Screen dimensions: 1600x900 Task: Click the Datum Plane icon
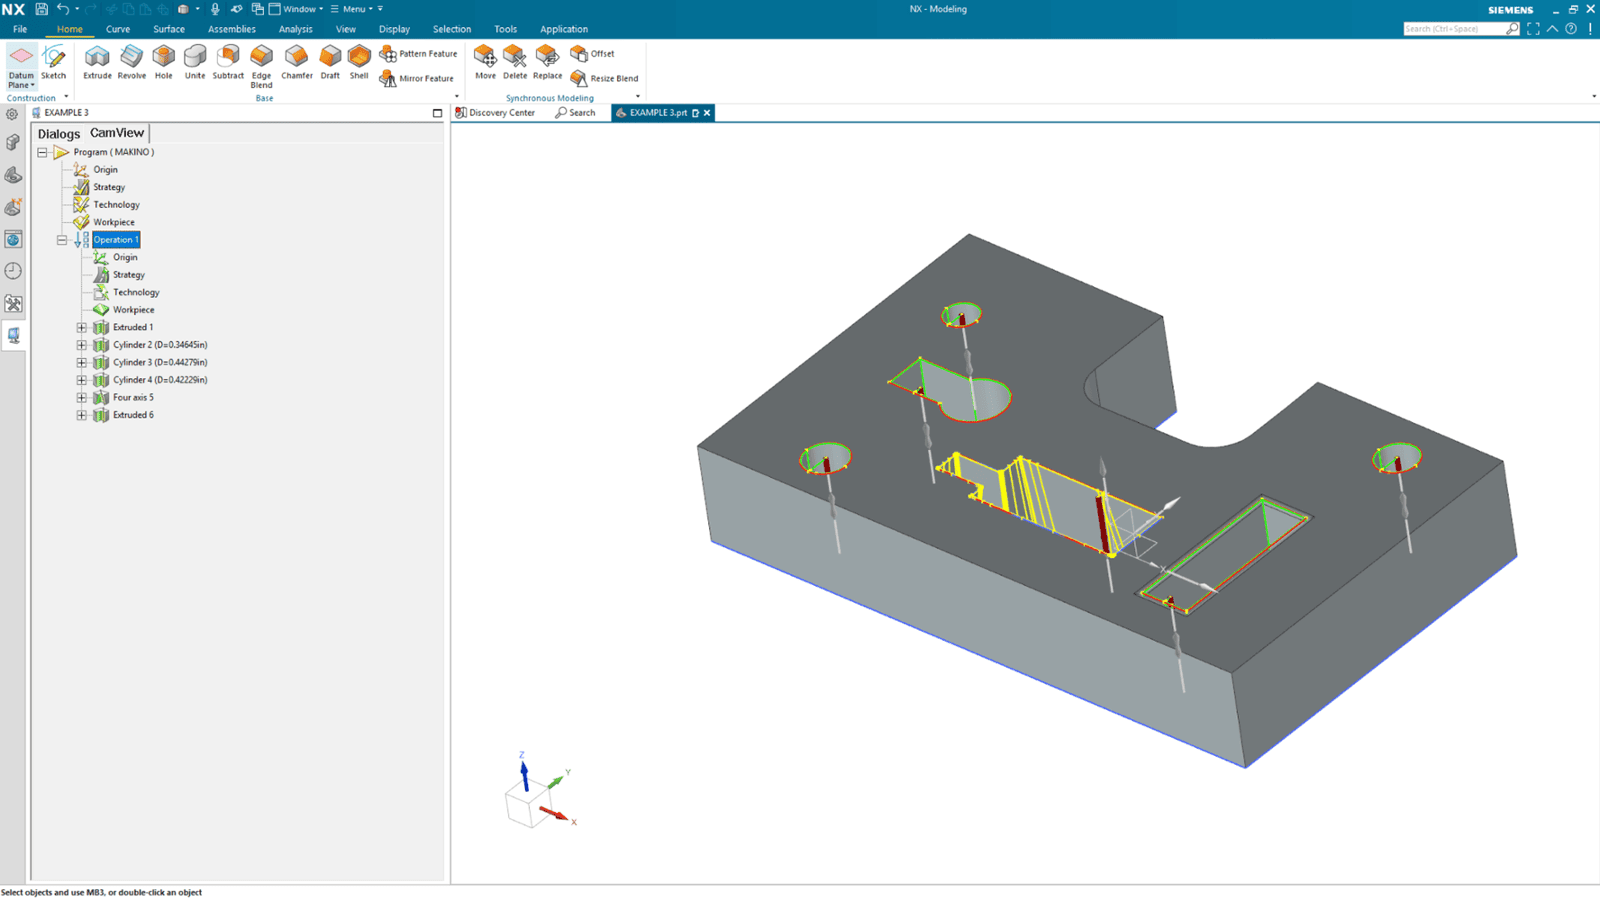click(21, 58)
